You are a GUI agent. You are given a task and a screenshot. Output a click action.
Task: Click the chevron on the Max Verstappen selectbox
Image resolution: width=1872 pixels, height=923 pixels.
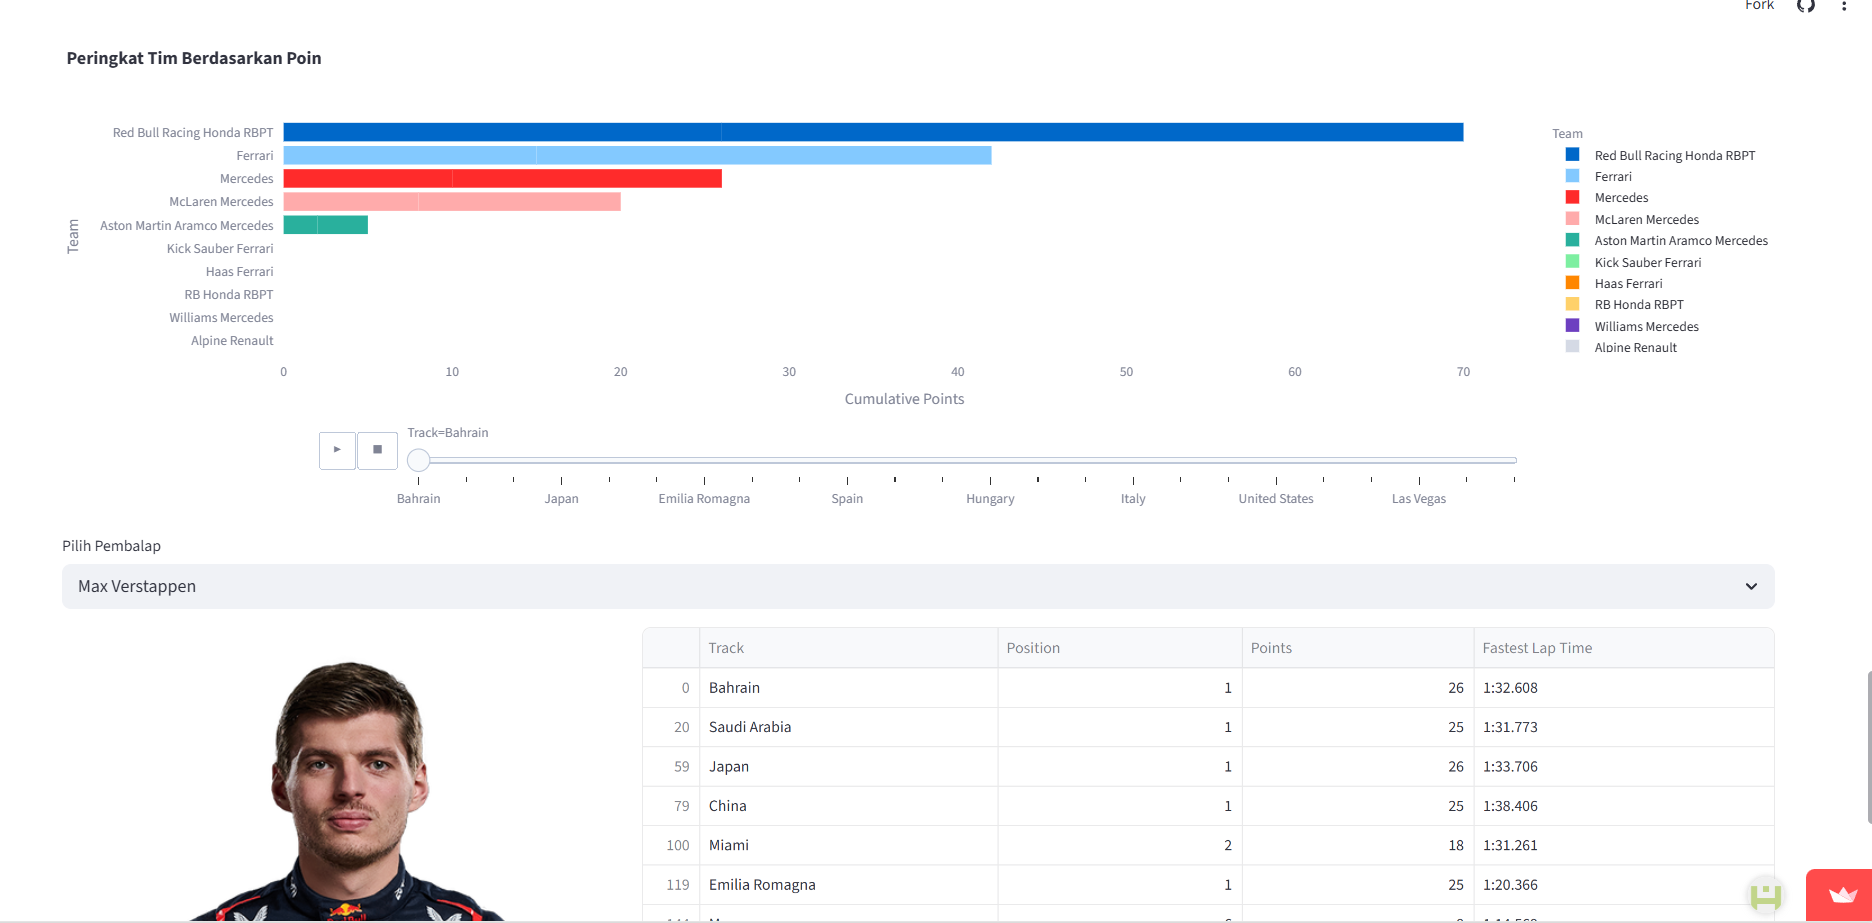(x=1751, y=587)
